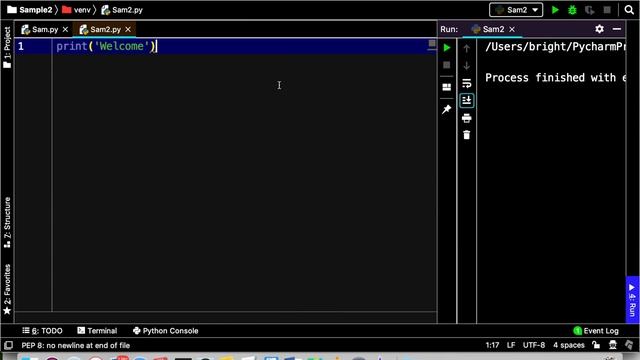Click the inspector hat icon in status bar
The height and width of the screenshot is (360, 640).
[x=613, y=345]
